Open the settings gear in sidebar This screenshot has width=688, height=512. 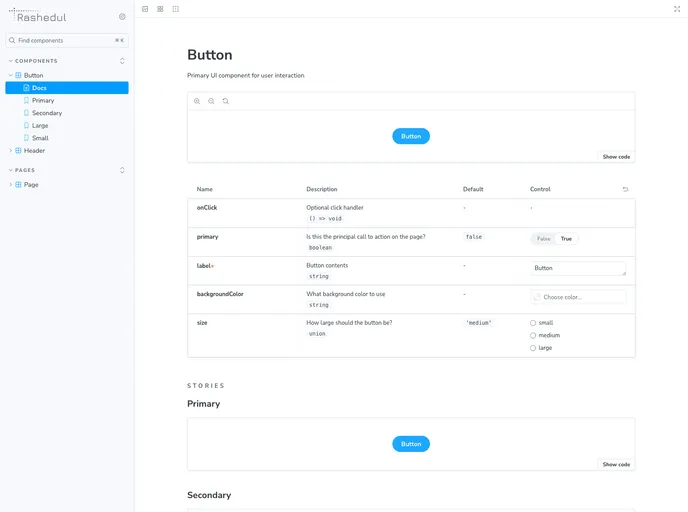pyautogui.click(x=122, y=17)
